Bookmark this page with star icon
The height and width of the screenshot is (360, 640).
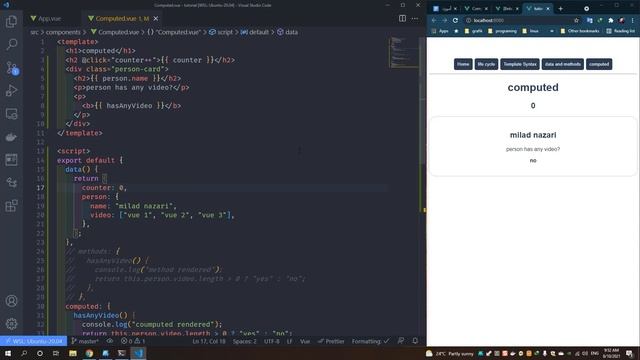(x=576, y=20)
